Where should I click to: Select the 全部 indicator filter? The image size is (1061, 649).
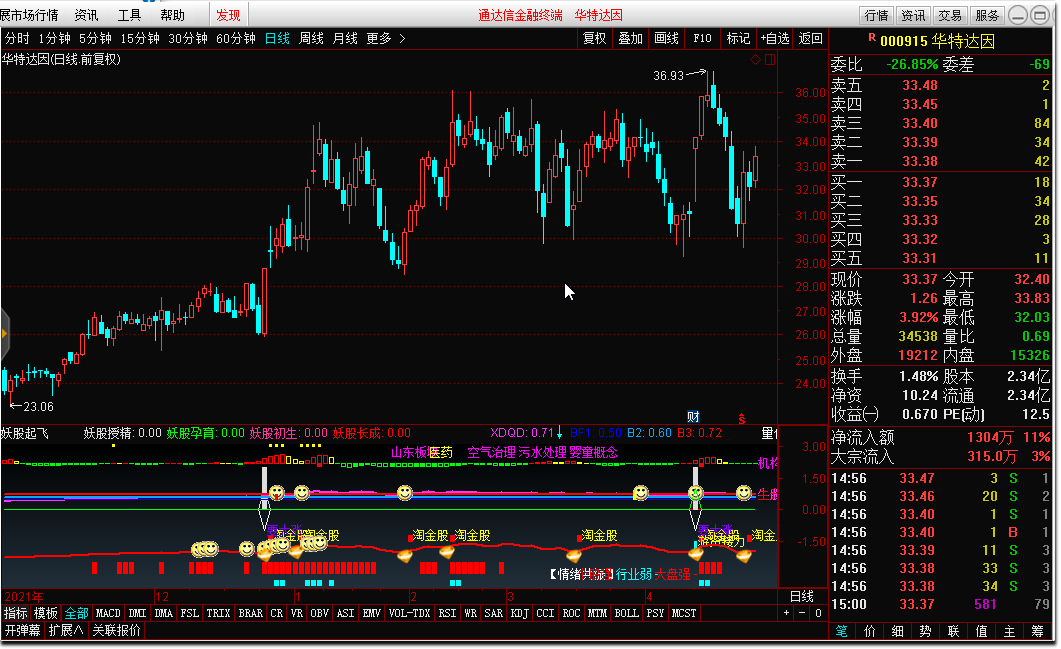[x=76, y=613]
